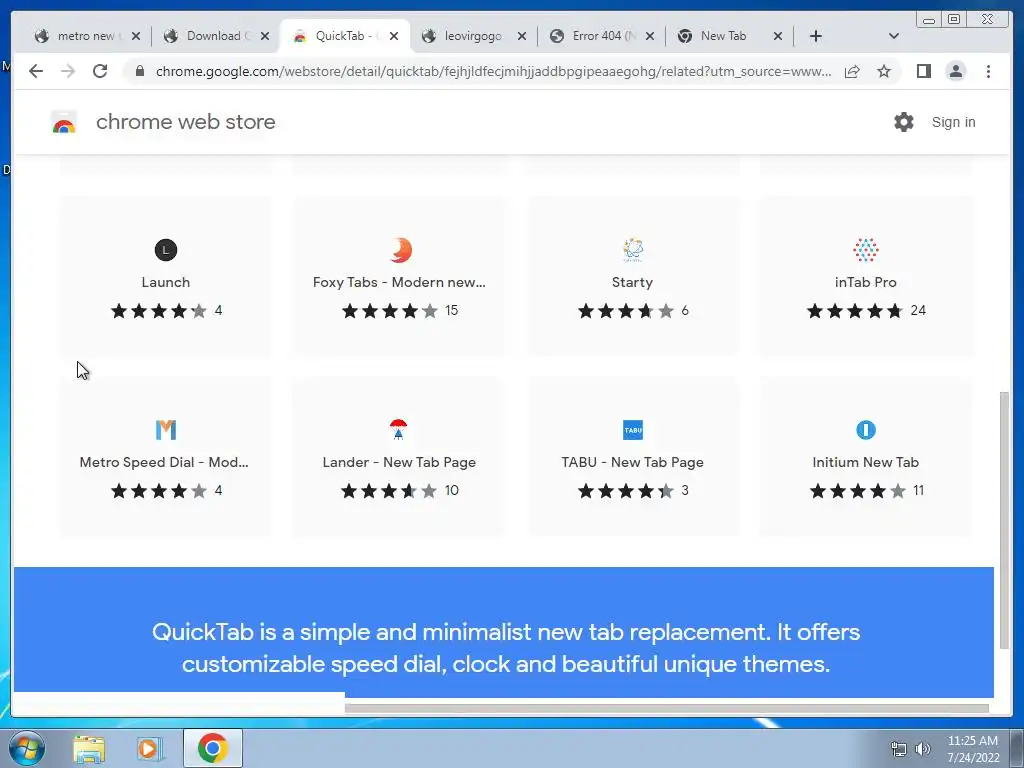Select the QuickTab tab

(x=345, y=36)
